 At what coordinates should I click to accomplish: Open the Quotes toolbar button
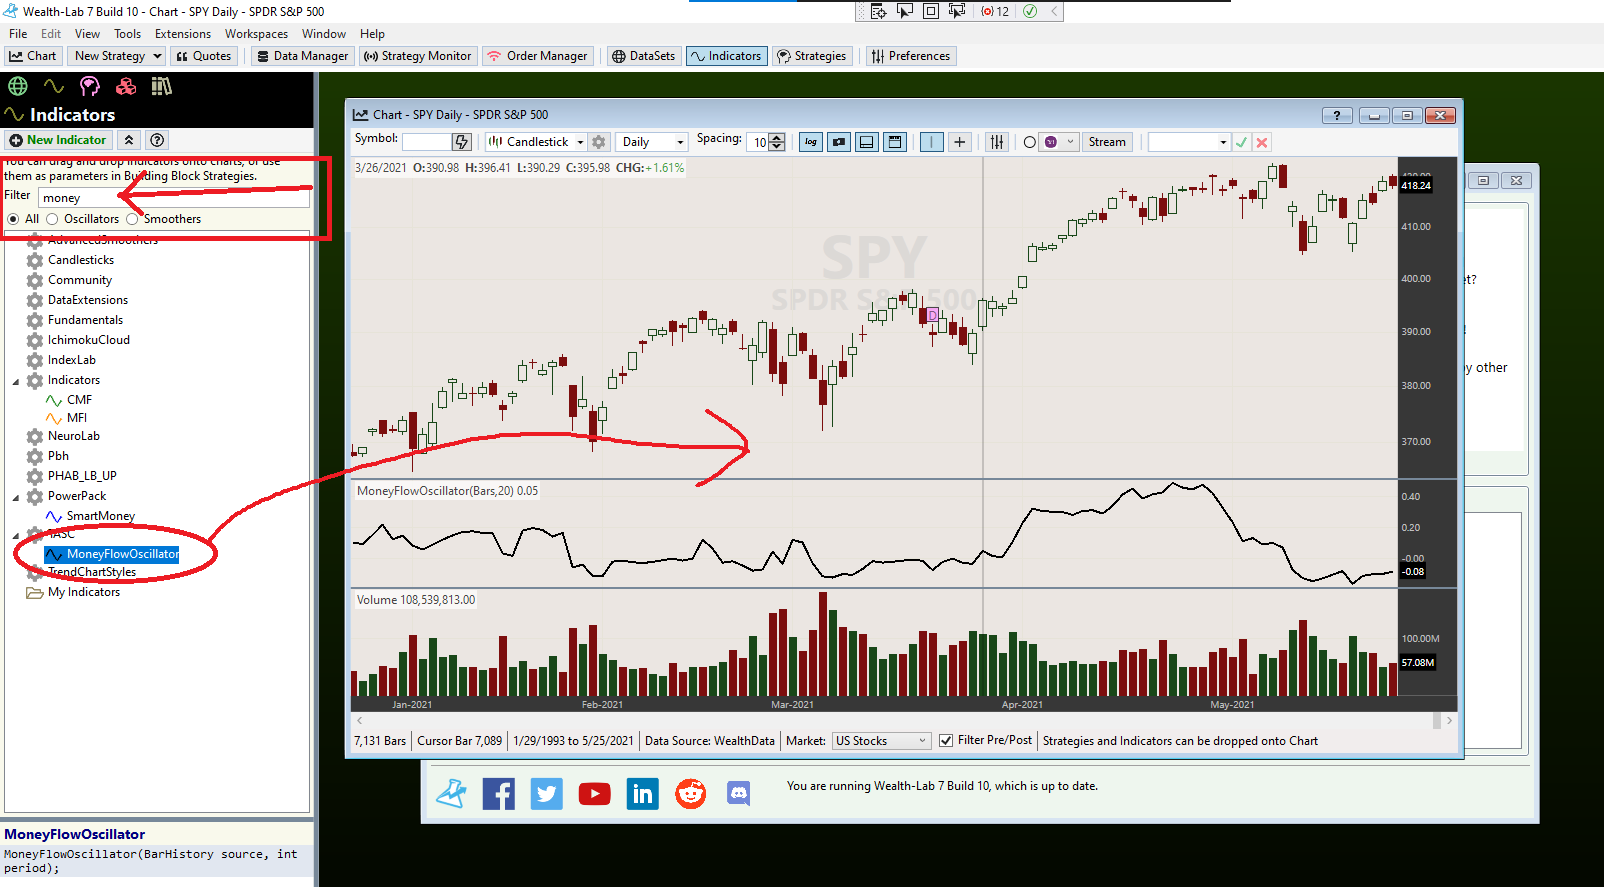tap(203, 56)
